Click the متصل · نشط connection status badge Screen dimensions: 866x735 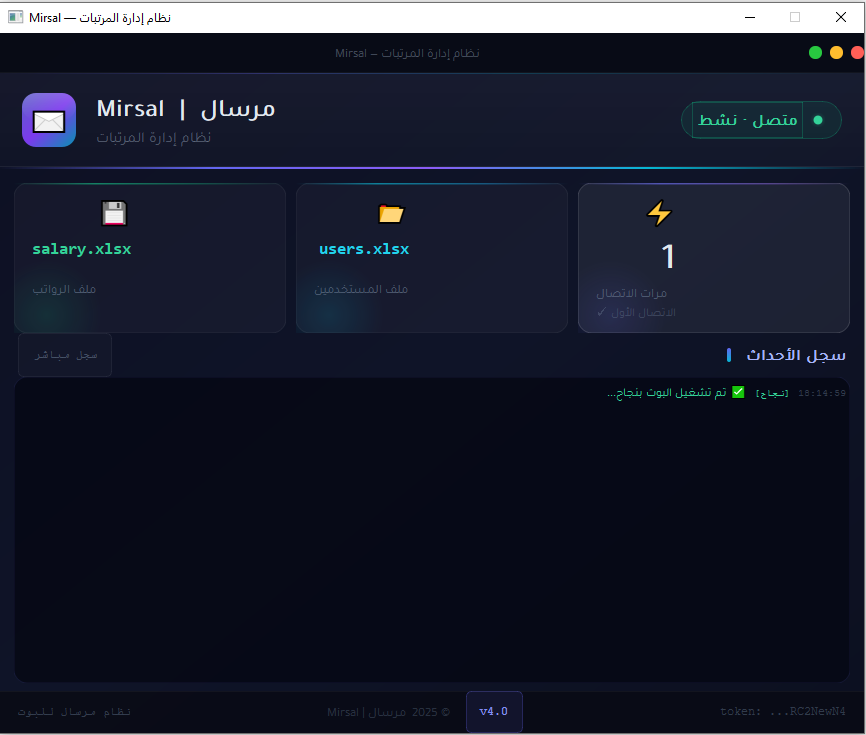[x=761, y=120]
